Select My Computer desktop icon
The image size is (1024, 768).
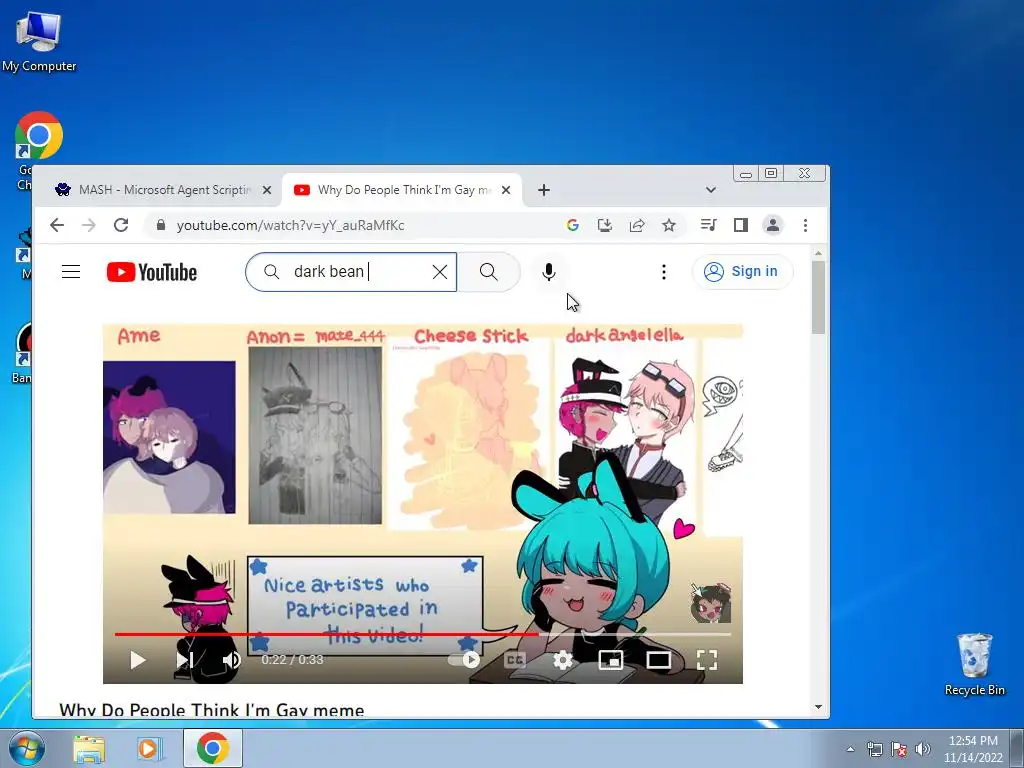tap(39, 42)
